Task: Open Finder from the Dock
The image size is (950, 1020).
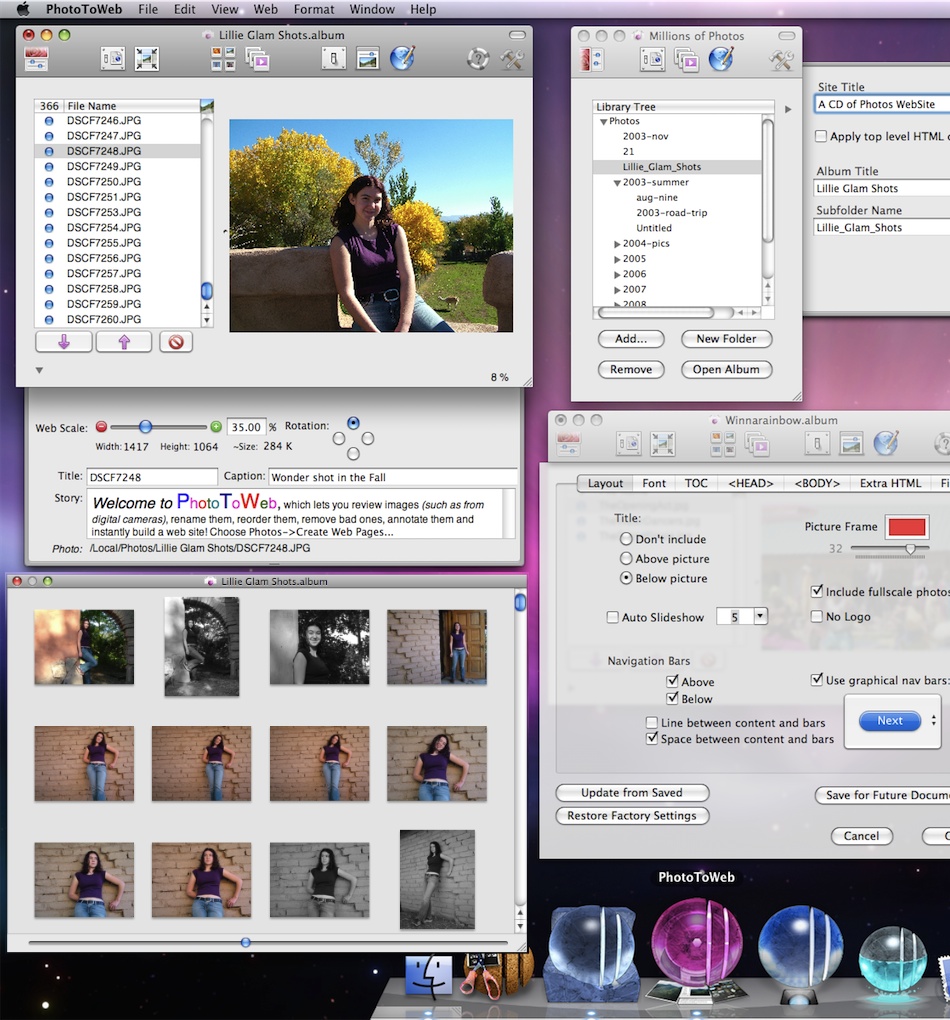Action: click(x=428, y=977)
